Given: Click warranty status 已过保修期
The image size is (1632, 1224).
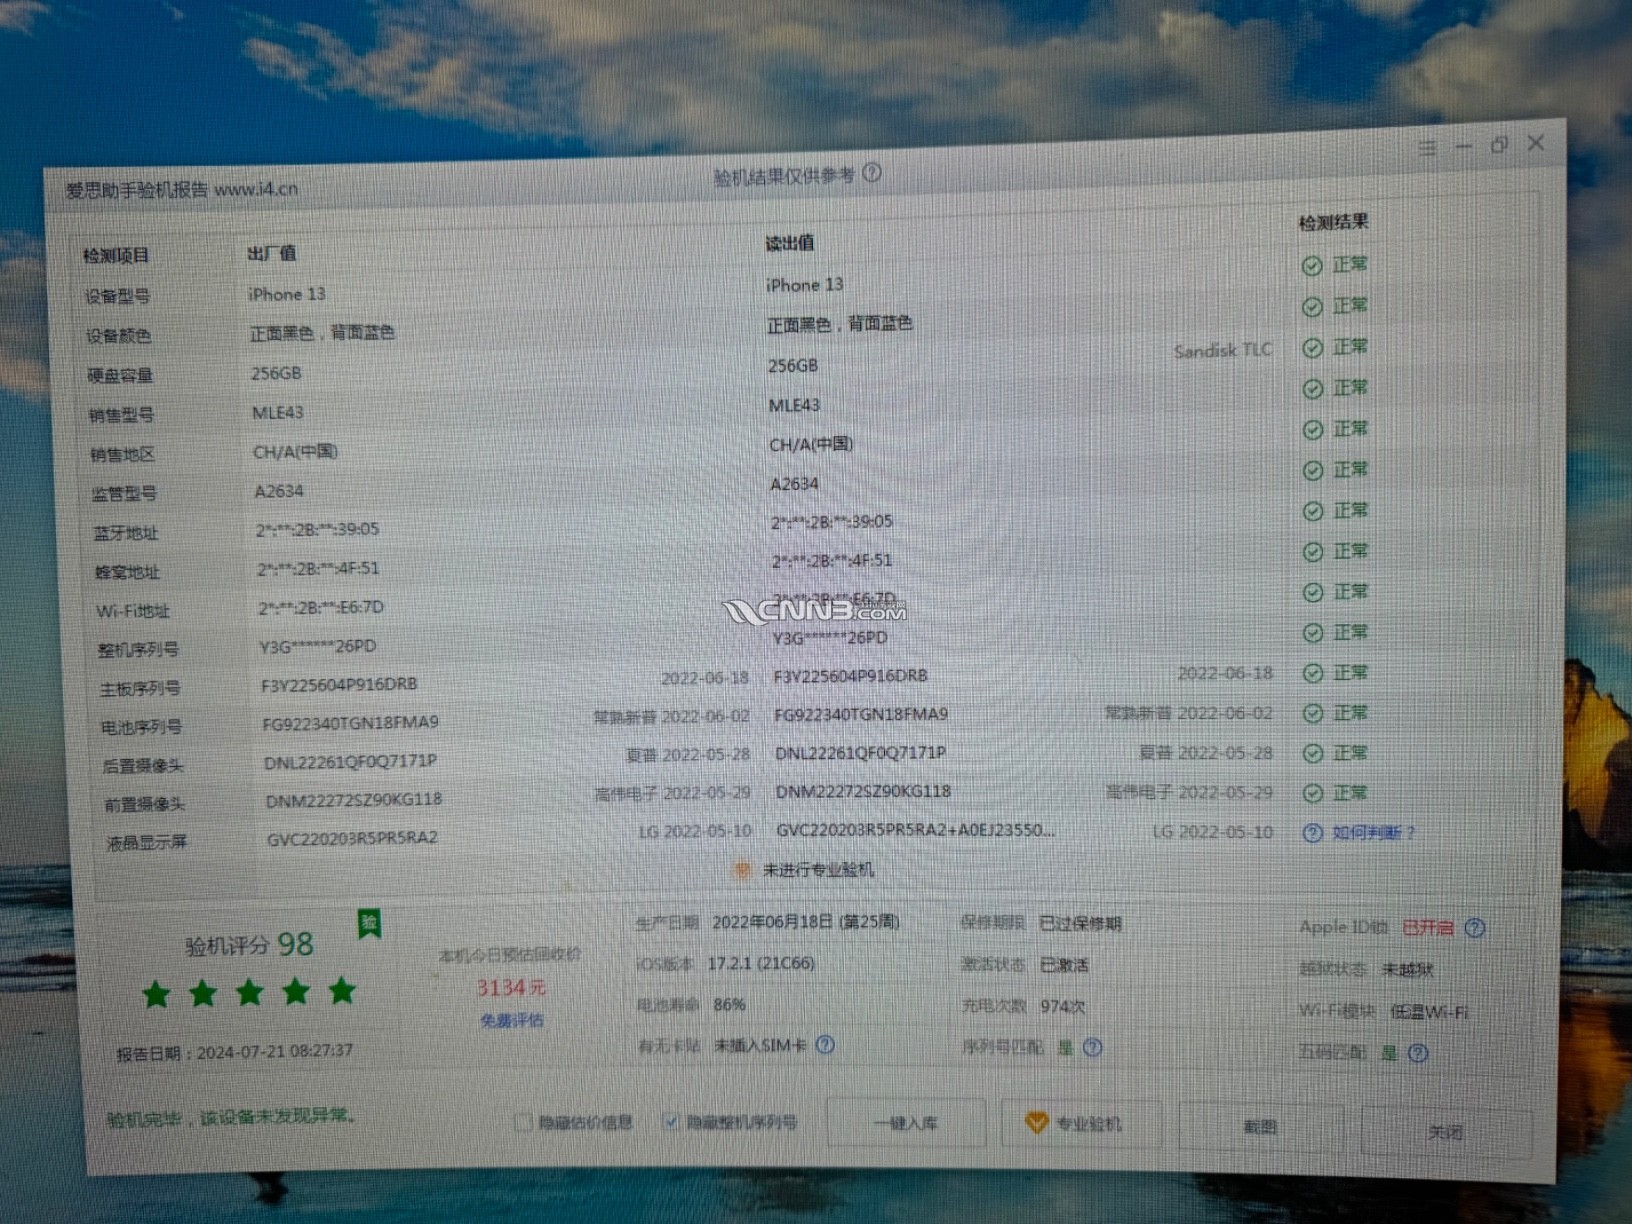Looking at the screenshot, I should pos(1080,923).
